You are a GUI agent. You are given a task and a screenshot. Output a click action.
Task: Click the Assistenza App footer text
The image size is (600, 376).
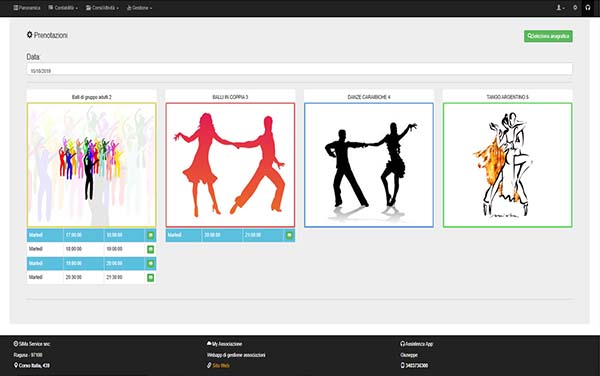click(x=419, y=344)
